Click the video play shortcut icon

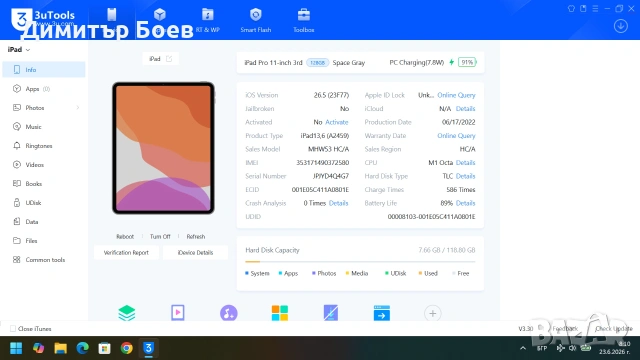[178, 313]
